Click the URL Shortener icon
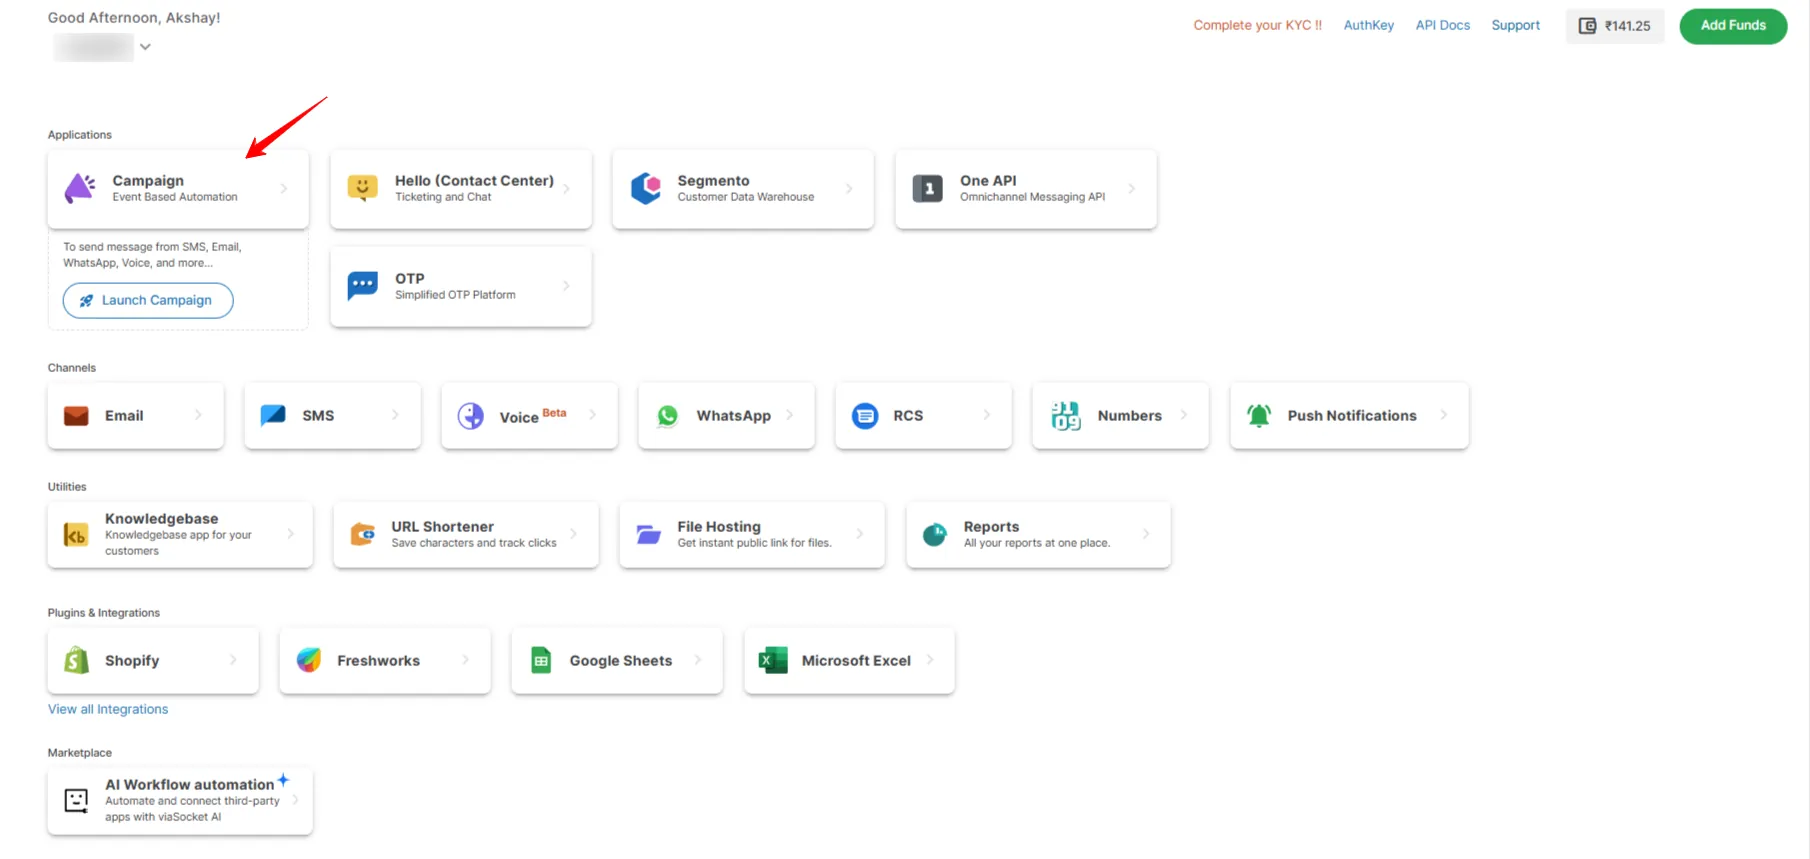The image size is (1810, 859). click(362, 535)
